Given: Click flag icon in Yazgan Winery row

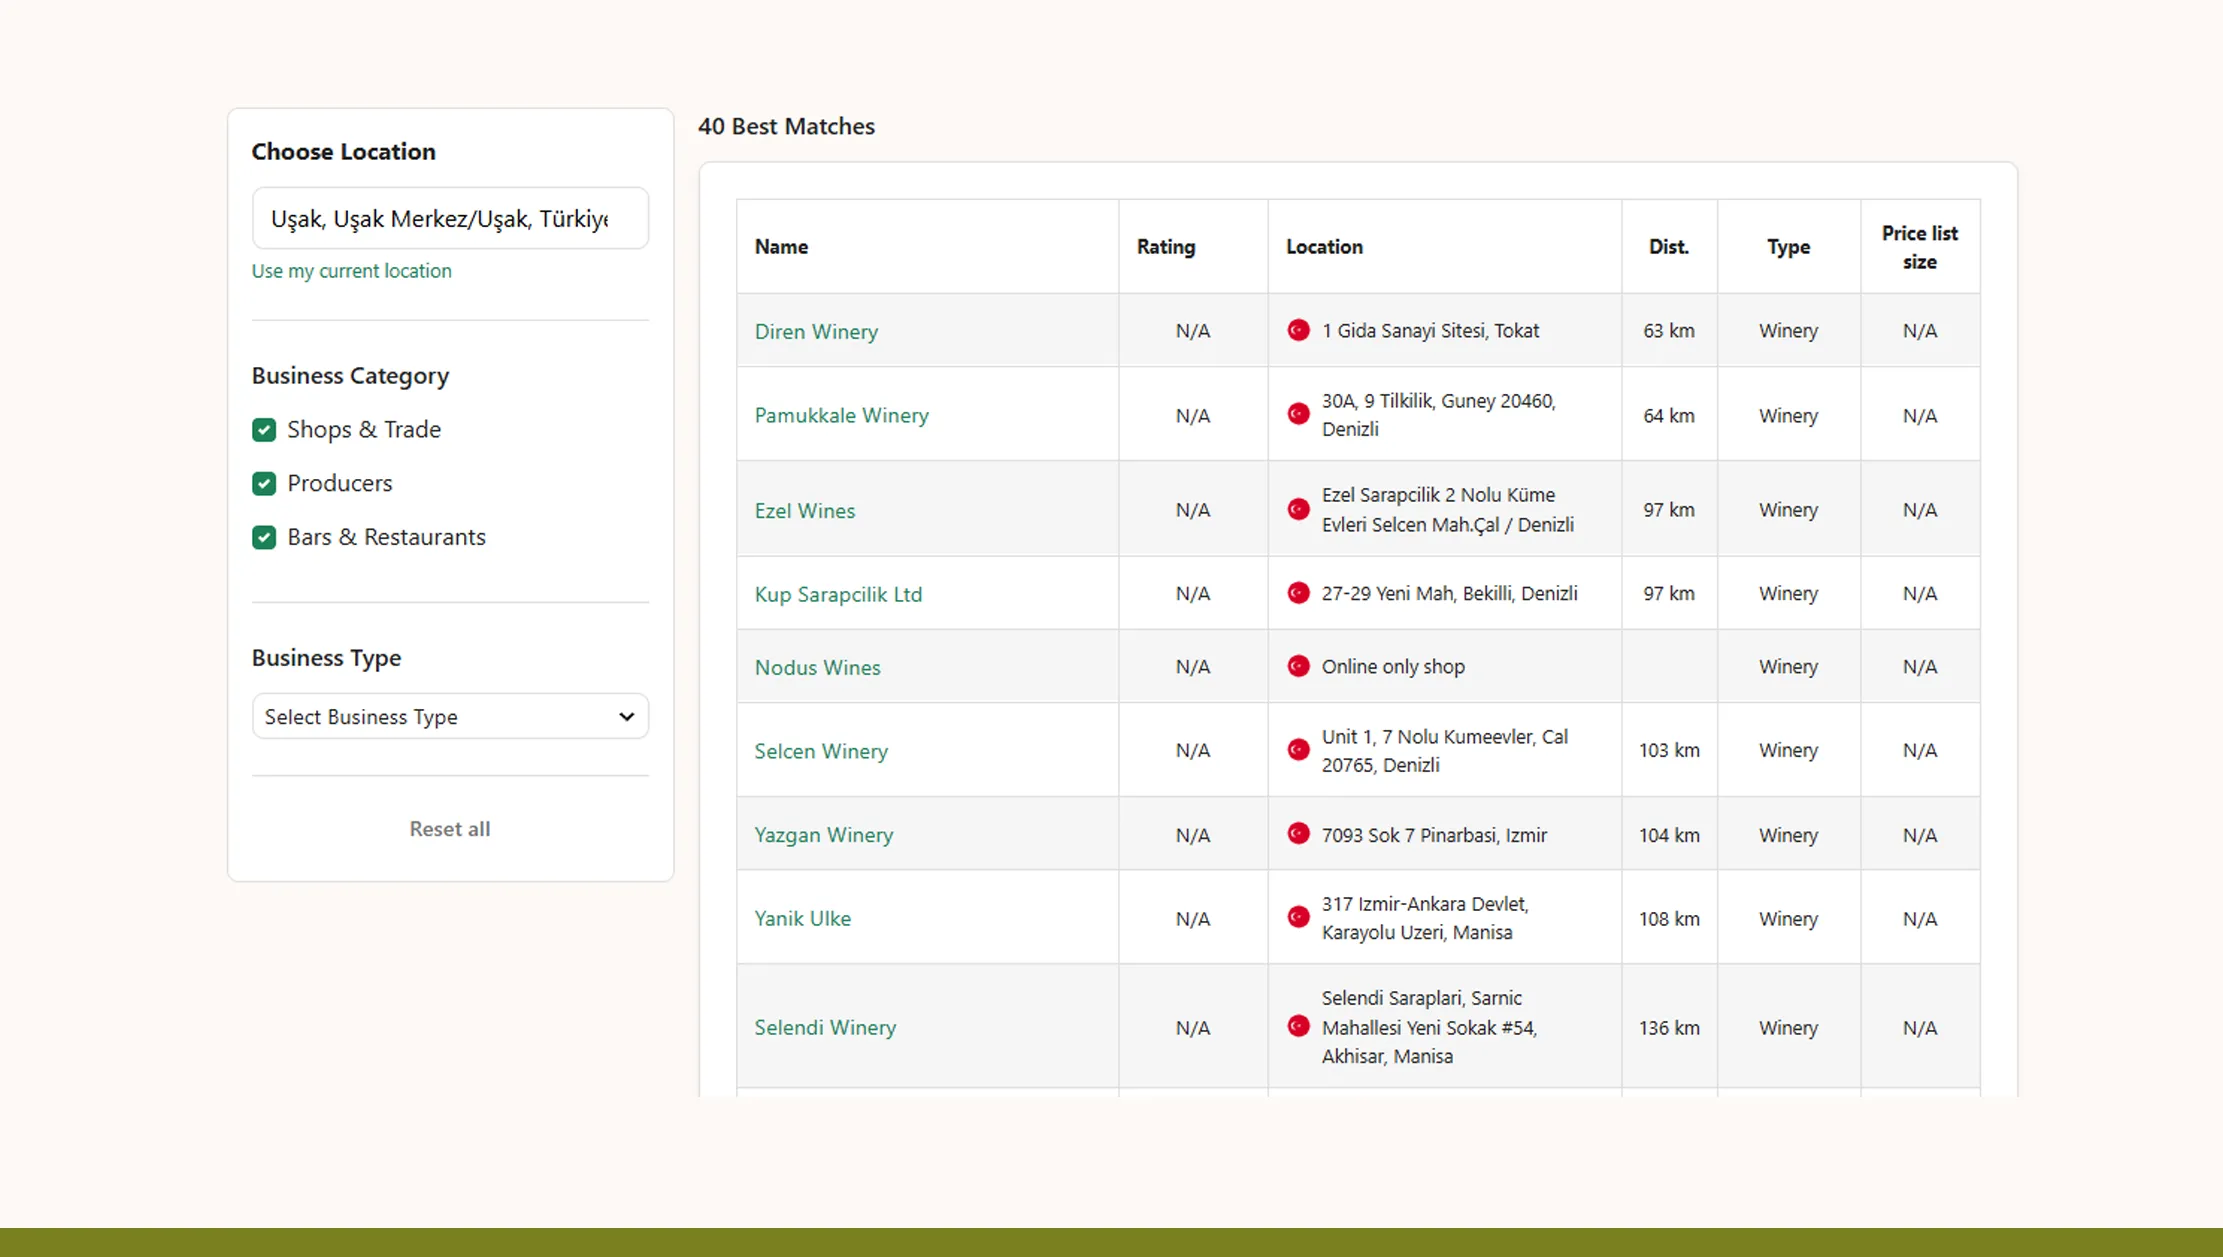Looking at the screenshot, I should coord(1298,834).
